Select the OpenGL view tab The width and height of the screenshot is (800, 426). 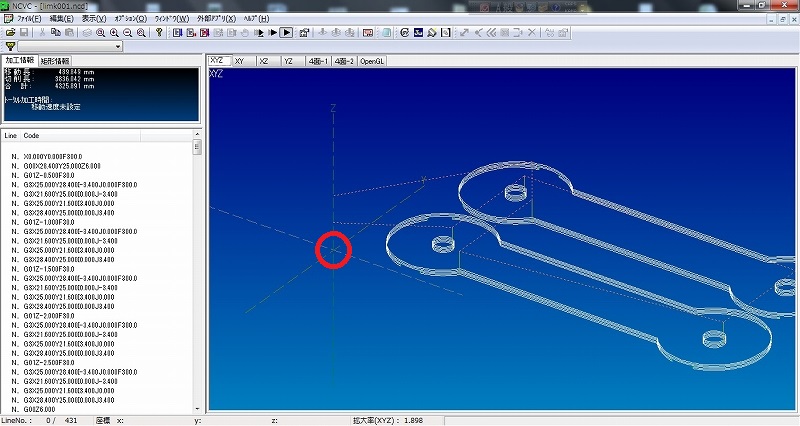coord(373,60)
